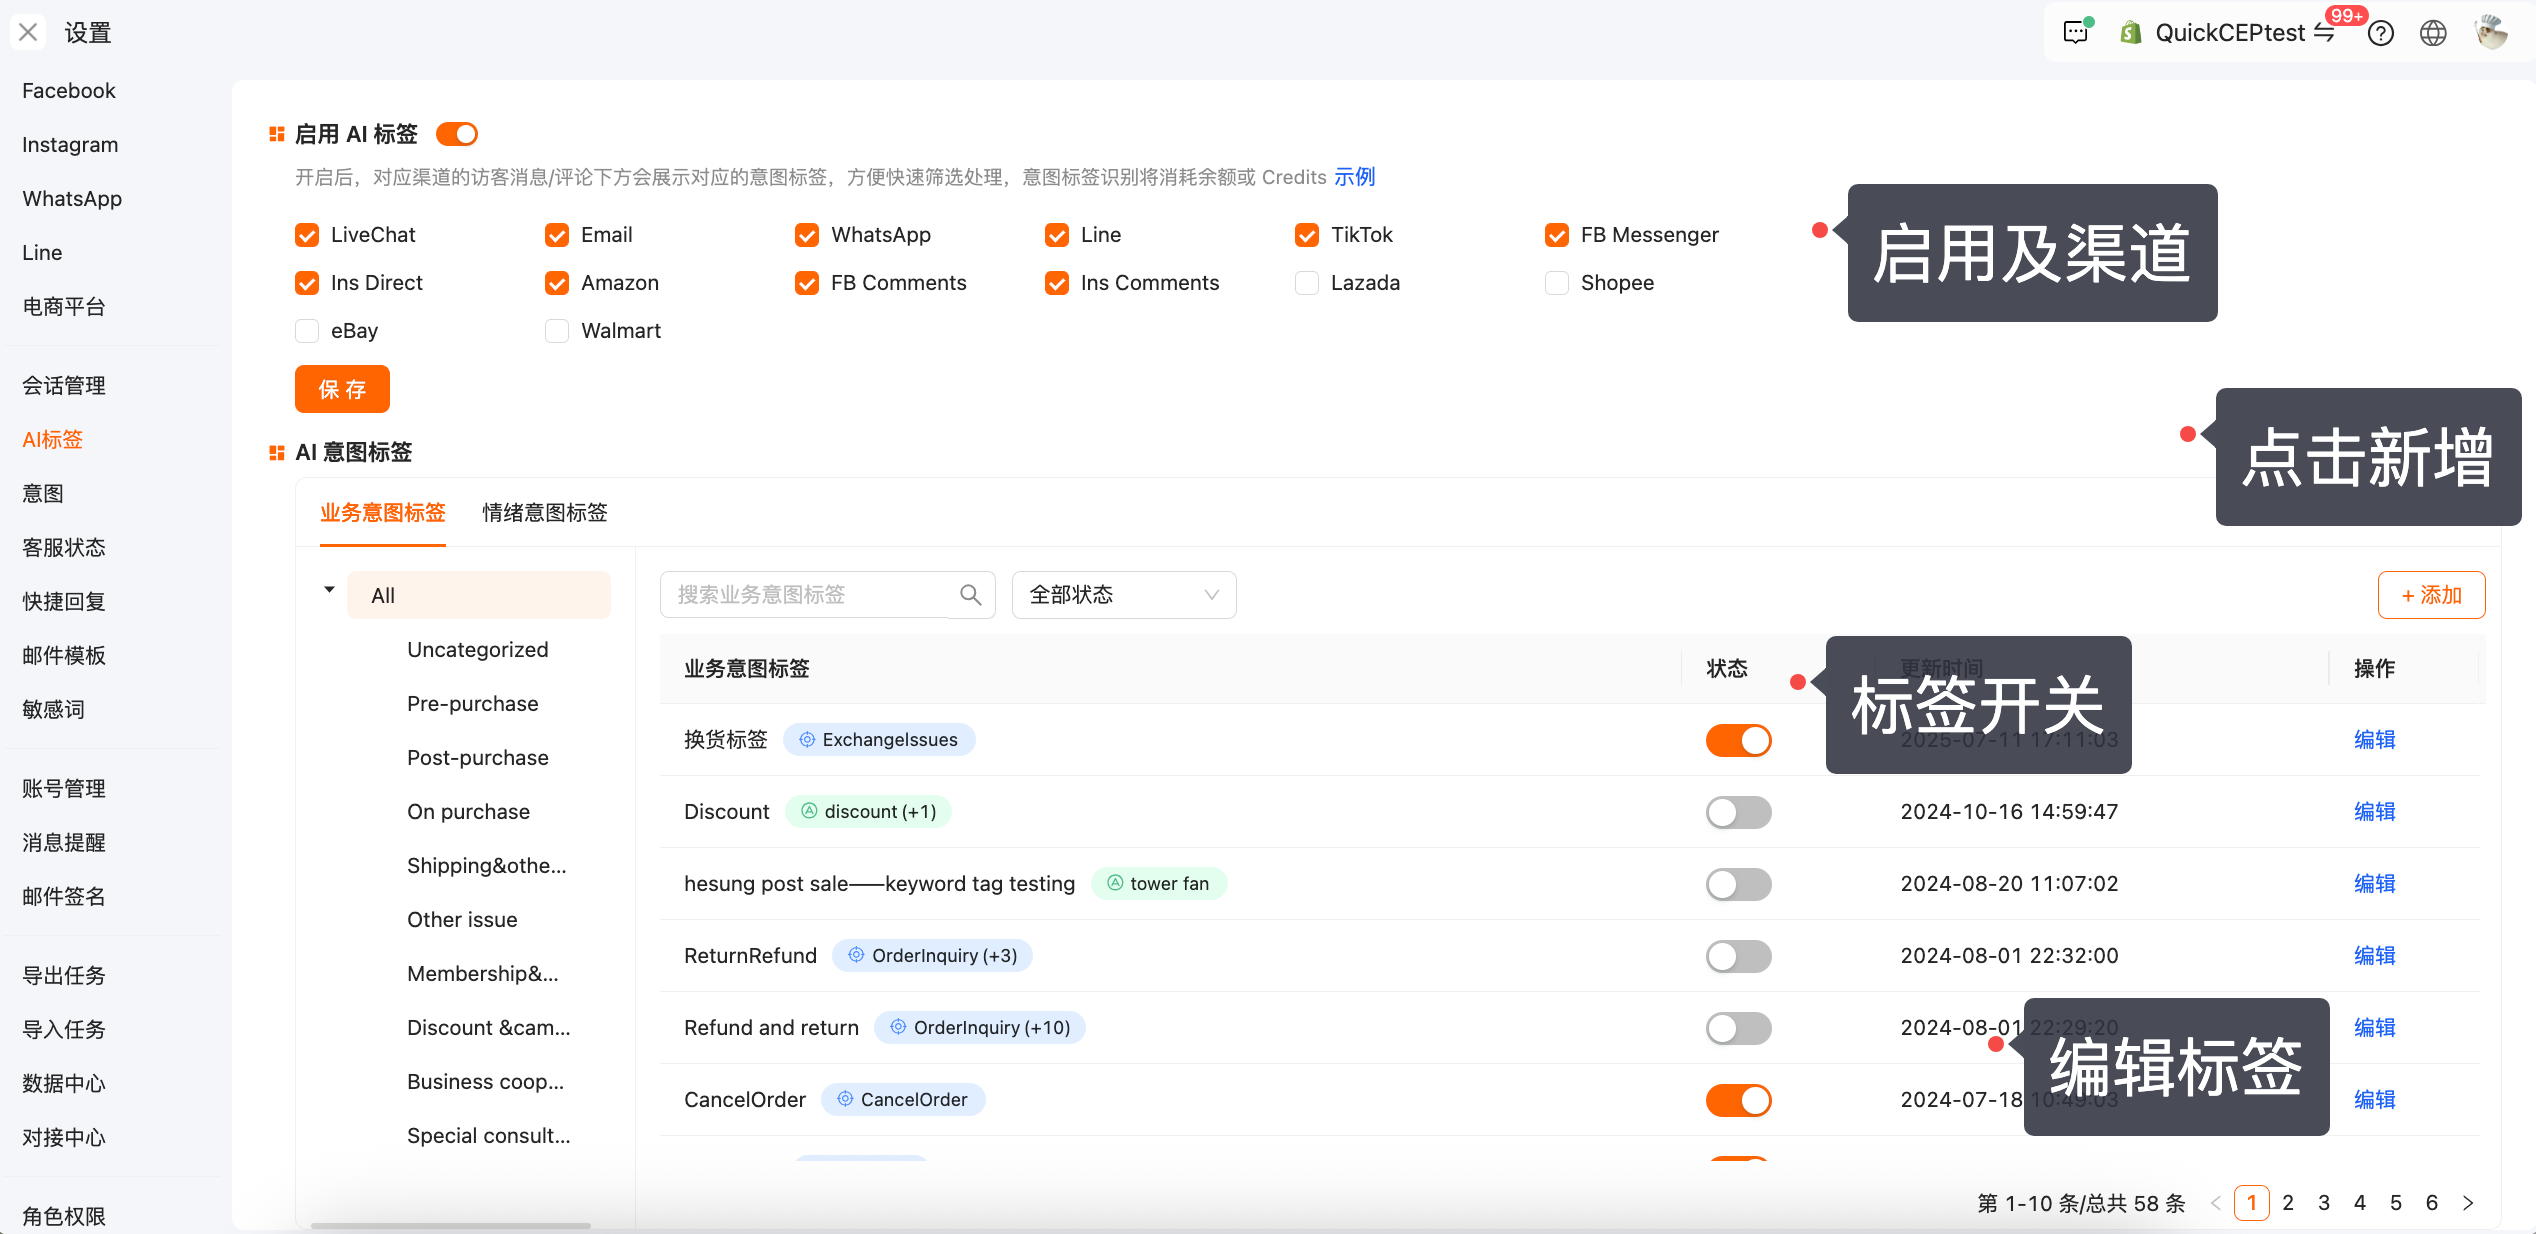Check the eBay channel checkbox
The image size is (2536, 1234).
click(x=307, y=331)
